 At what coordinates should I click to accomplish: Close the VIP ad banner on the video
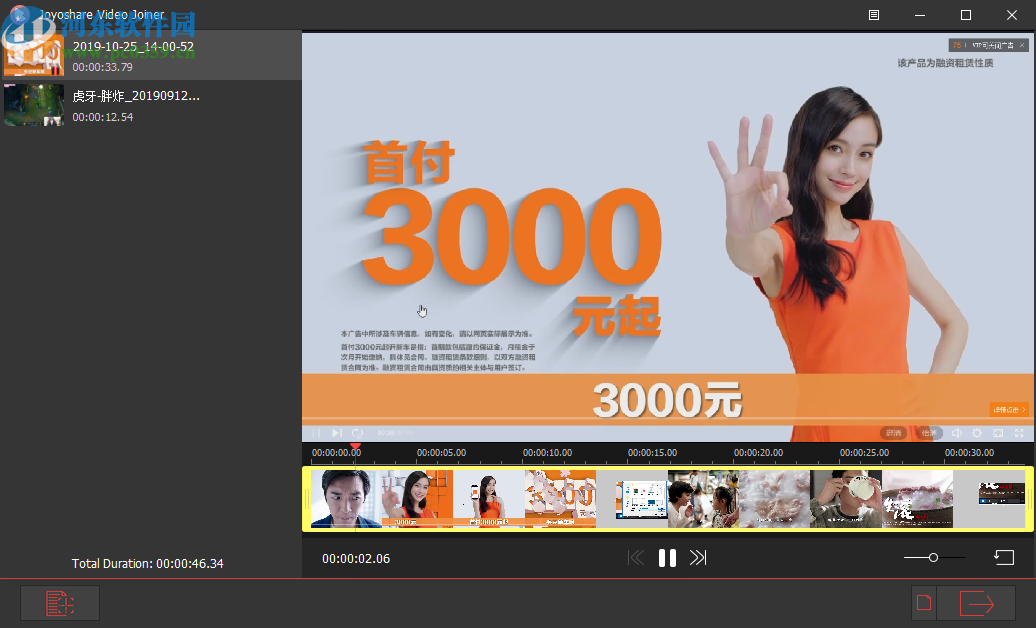point(1022,44)
